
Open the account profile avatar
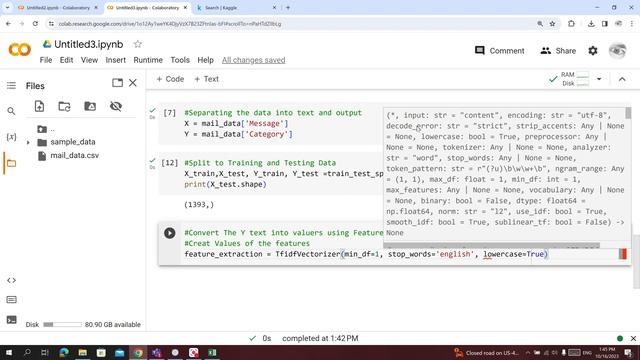(x=618, y=51)
